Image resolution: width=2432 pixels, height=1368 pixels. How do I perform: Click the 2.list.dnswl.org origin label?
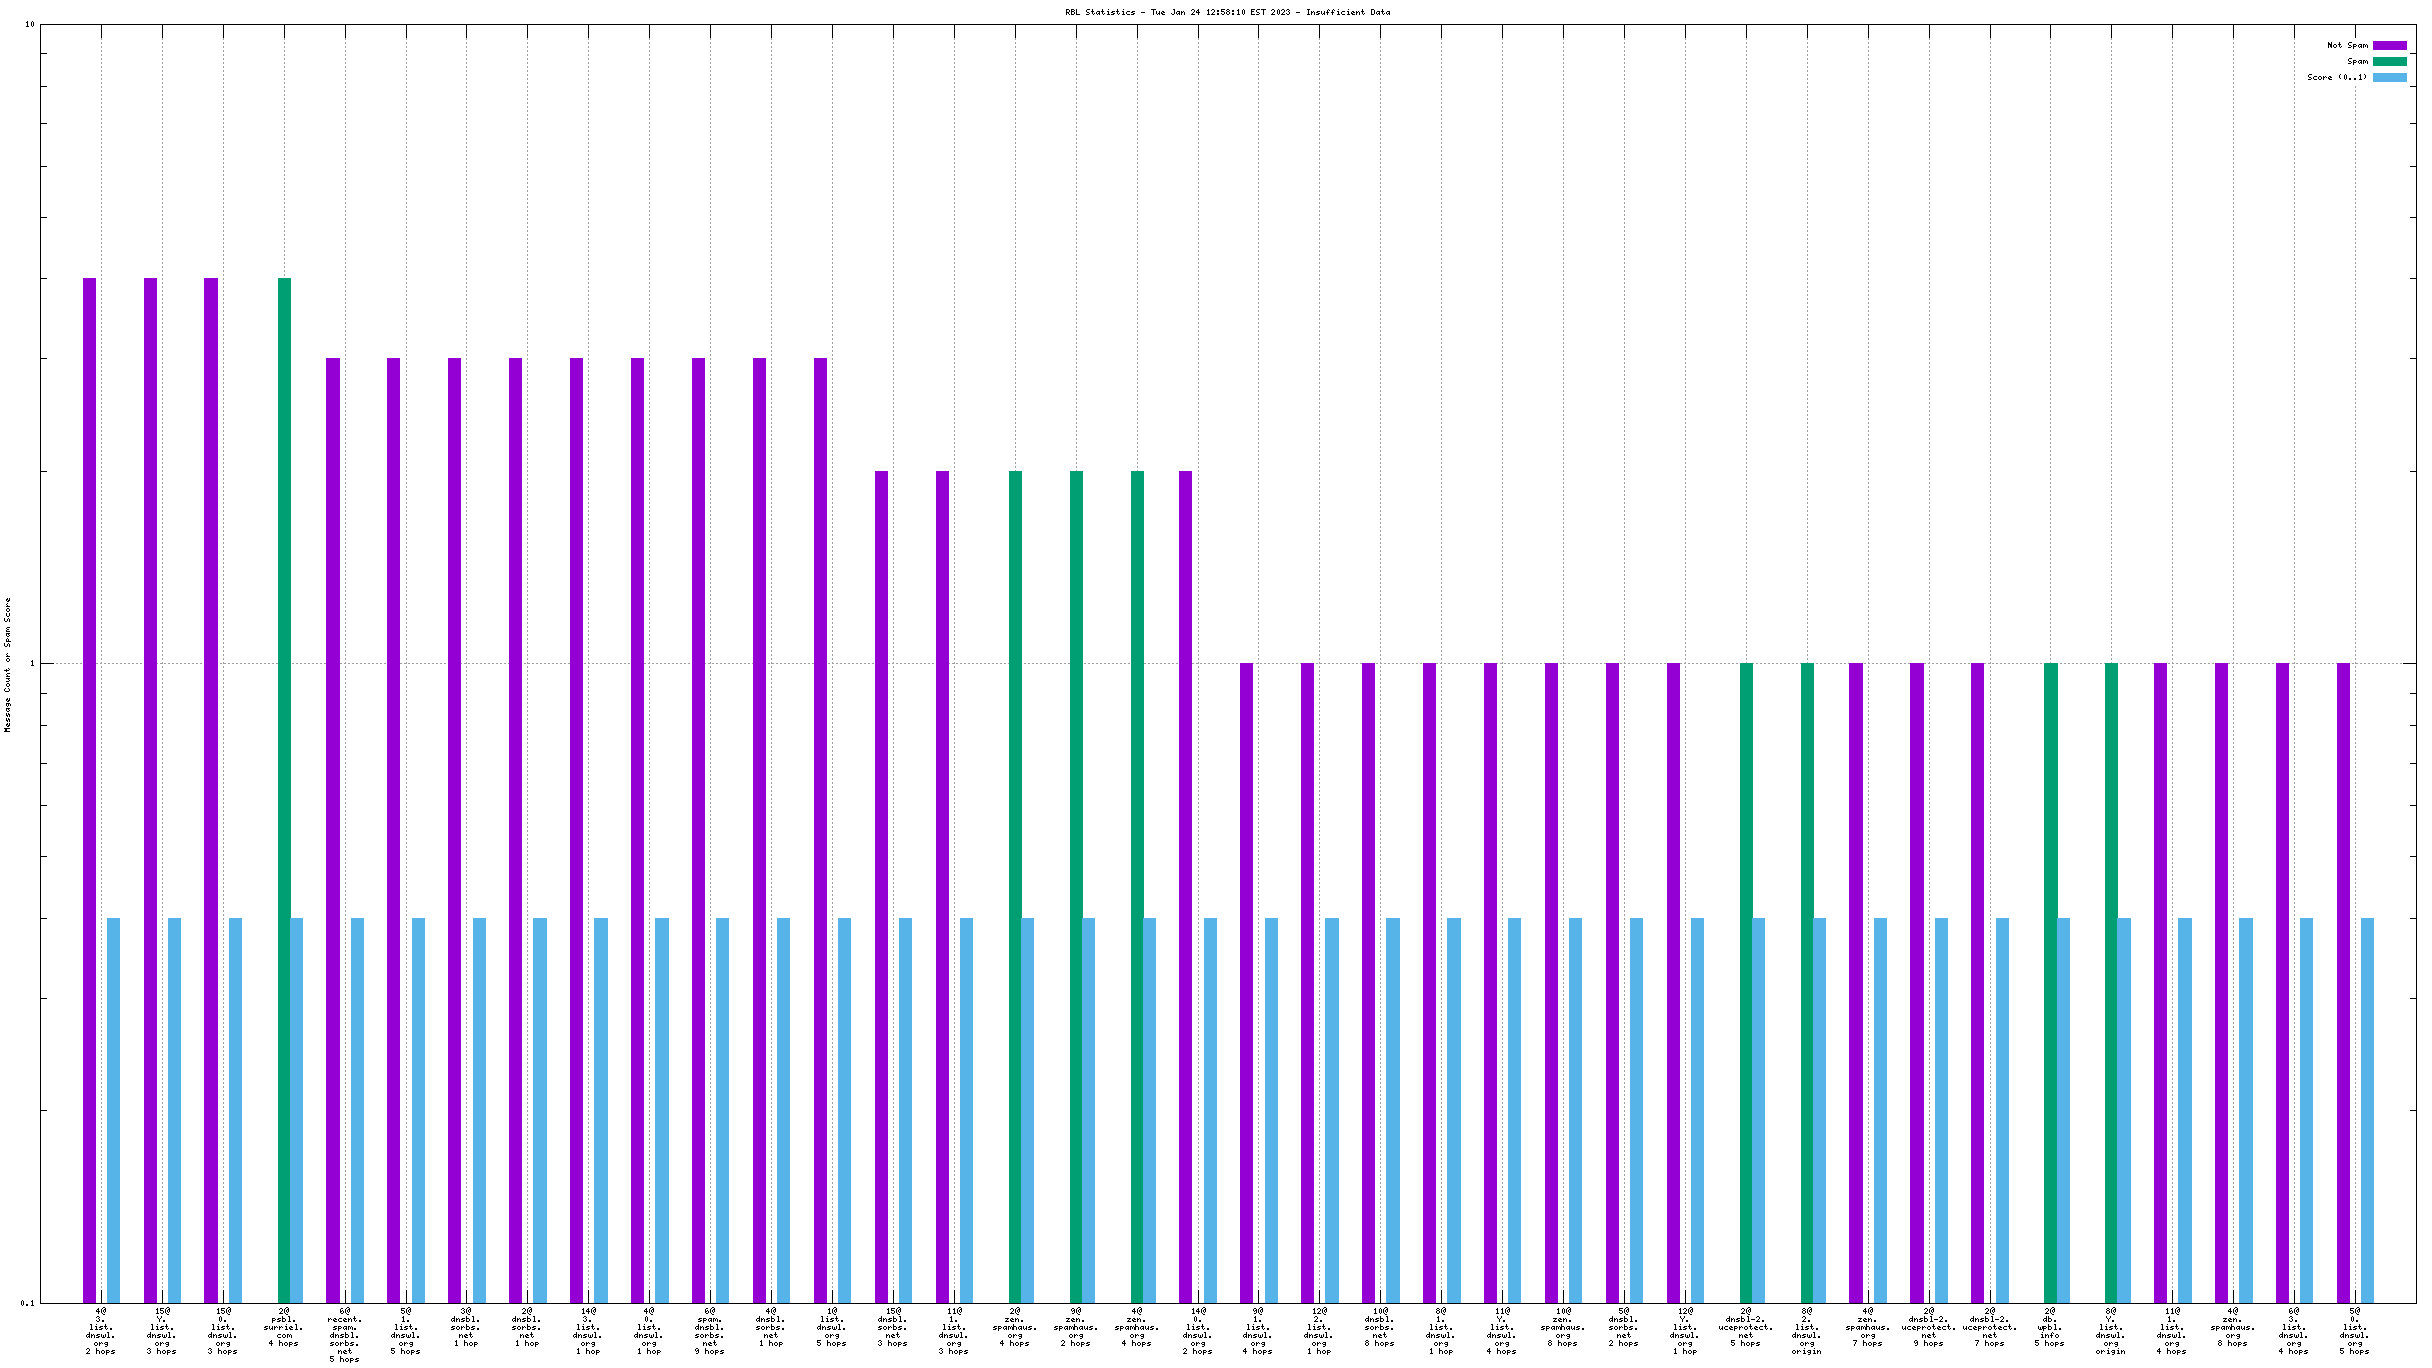click(1807, 1331)
